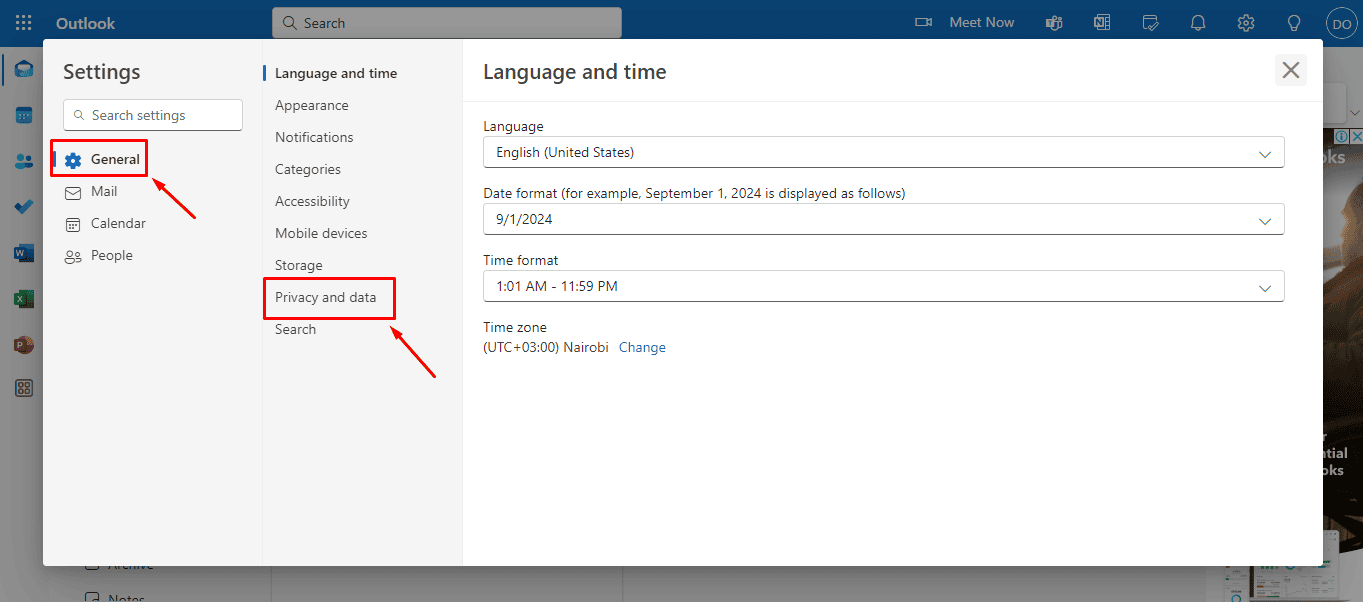Open the OneNote feed icon
This screenshot has height=602, width=1363.
[x=1102, y=22]
